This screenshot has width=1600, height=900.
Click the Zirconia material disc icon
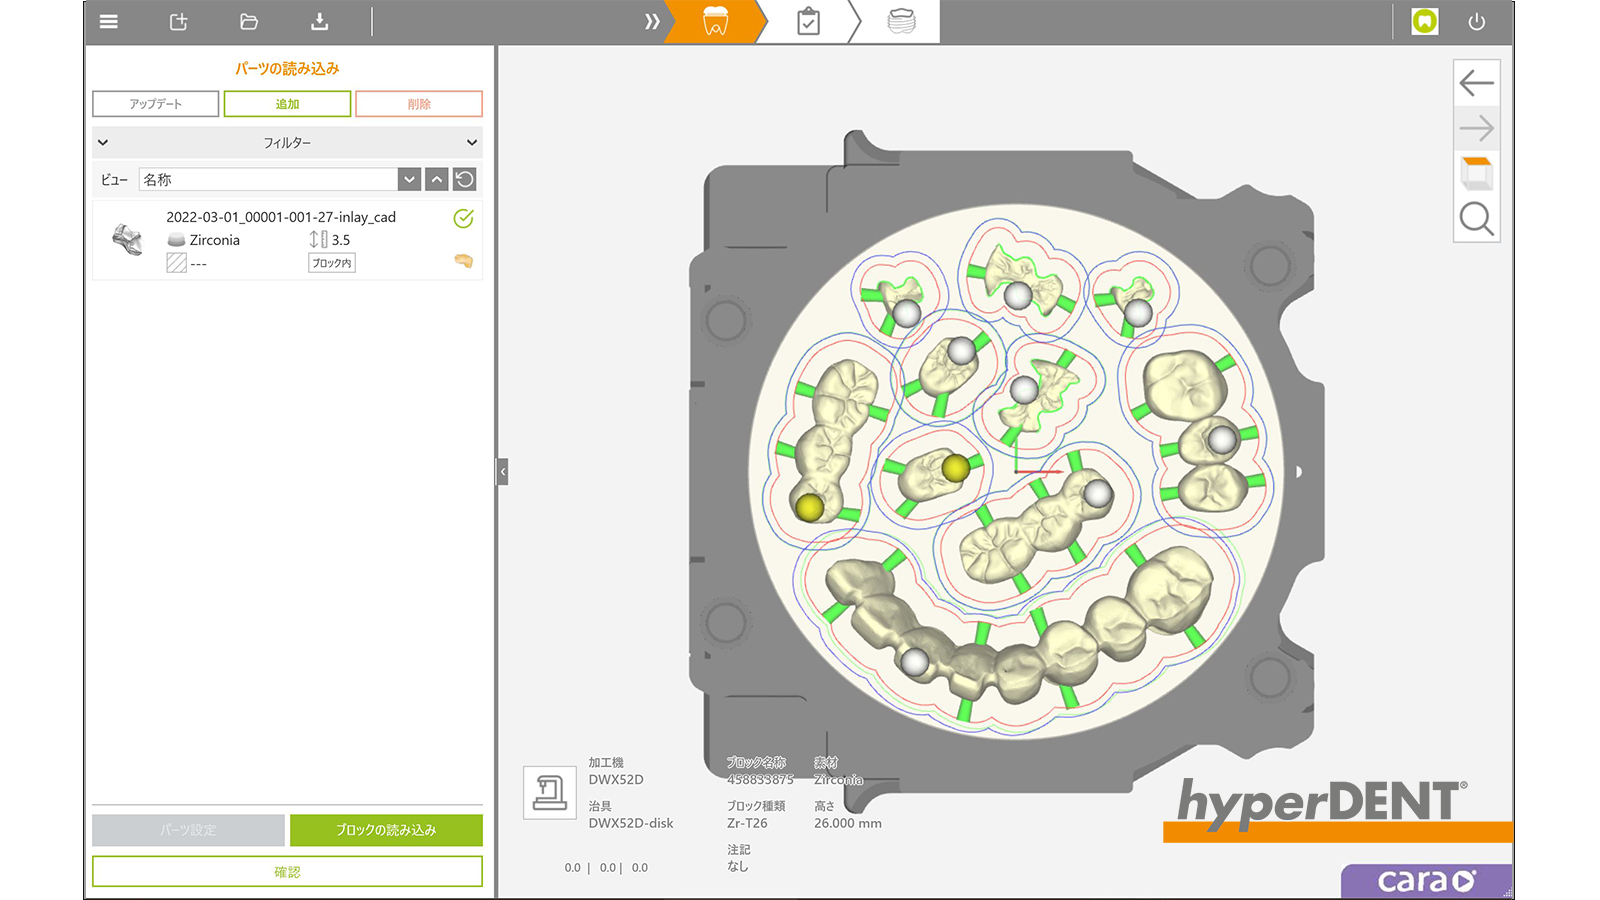(176, 240)
